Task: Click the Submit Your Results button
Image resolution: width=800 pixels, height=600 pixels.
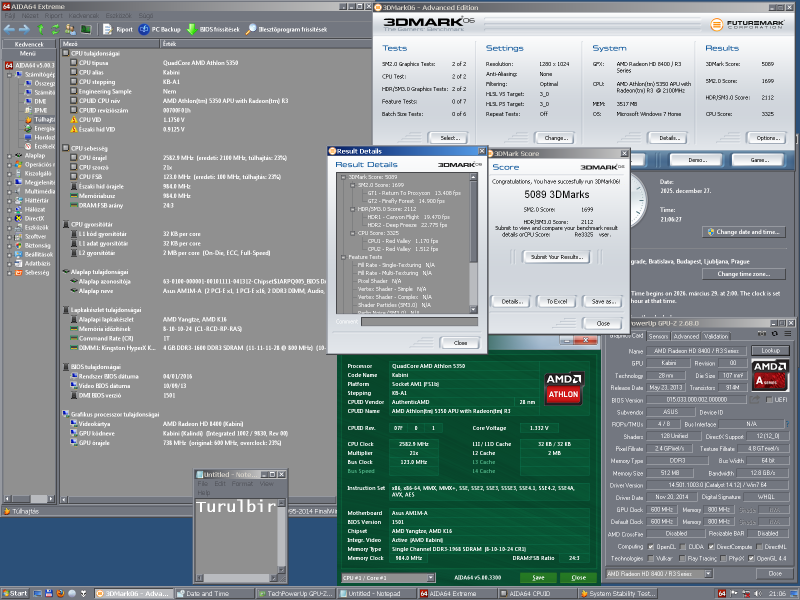Action: point(558,257)
